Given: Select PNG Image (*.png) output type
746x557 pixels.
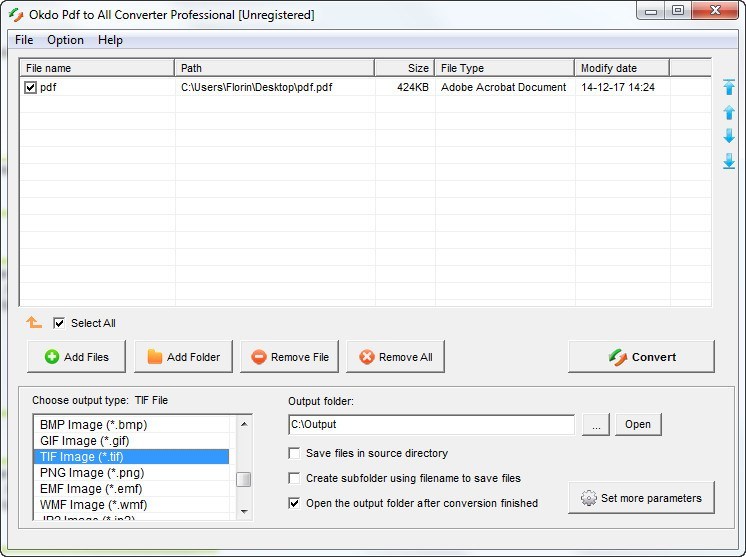Looking at the screenshot, I should click(x=131, y=473).
